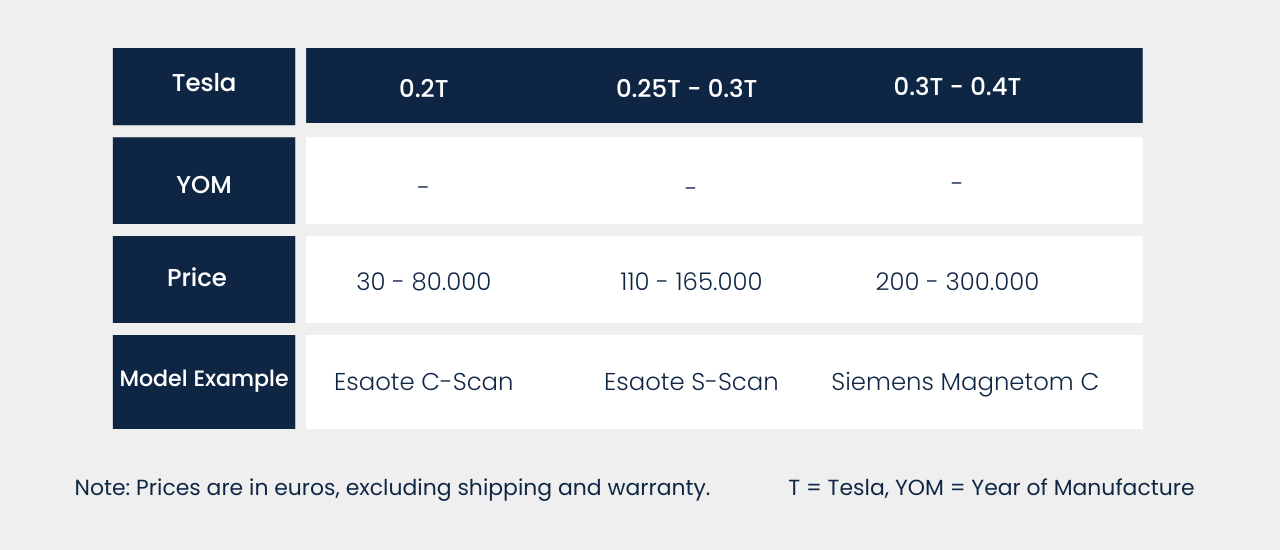The width and height of the screenshot is (1280, 550).
Task: Click the YOM dash under 0.3T - 0.4T
Action: tap(957, 184)
